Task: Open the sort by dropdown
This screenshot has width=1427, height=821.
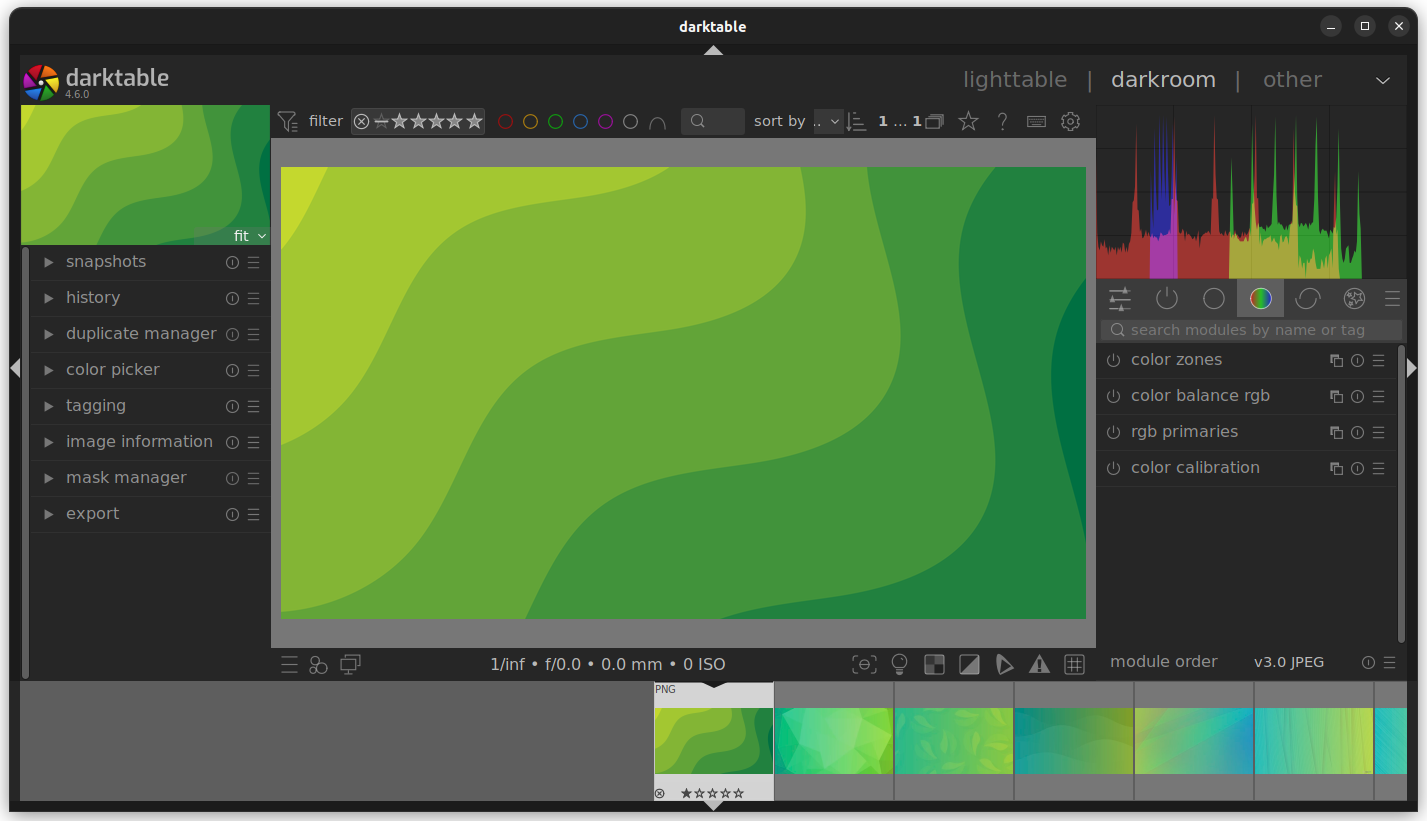Action: [x=827, y=121]
